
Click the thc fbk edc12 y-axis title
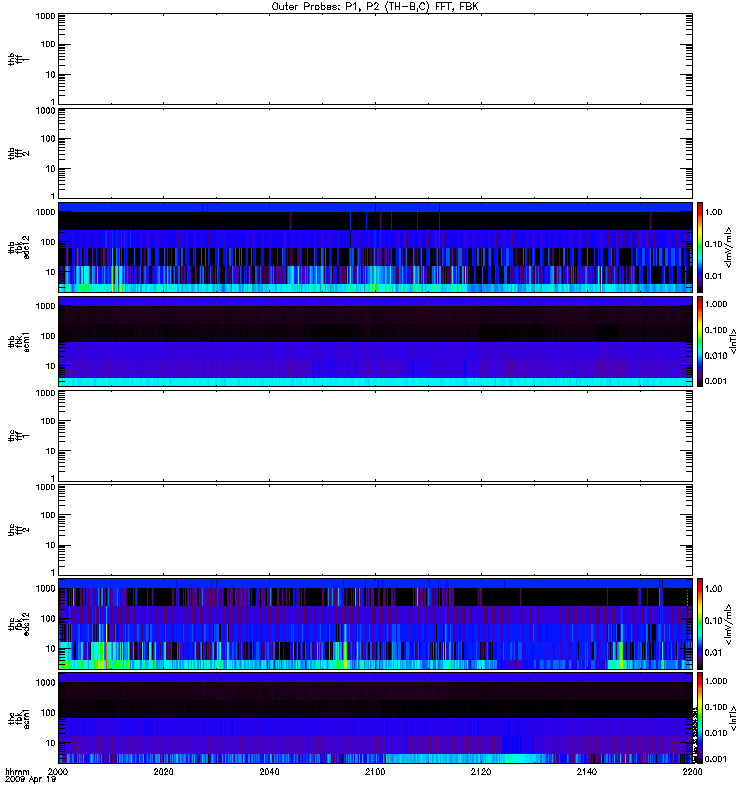click(x=19, y=624)
